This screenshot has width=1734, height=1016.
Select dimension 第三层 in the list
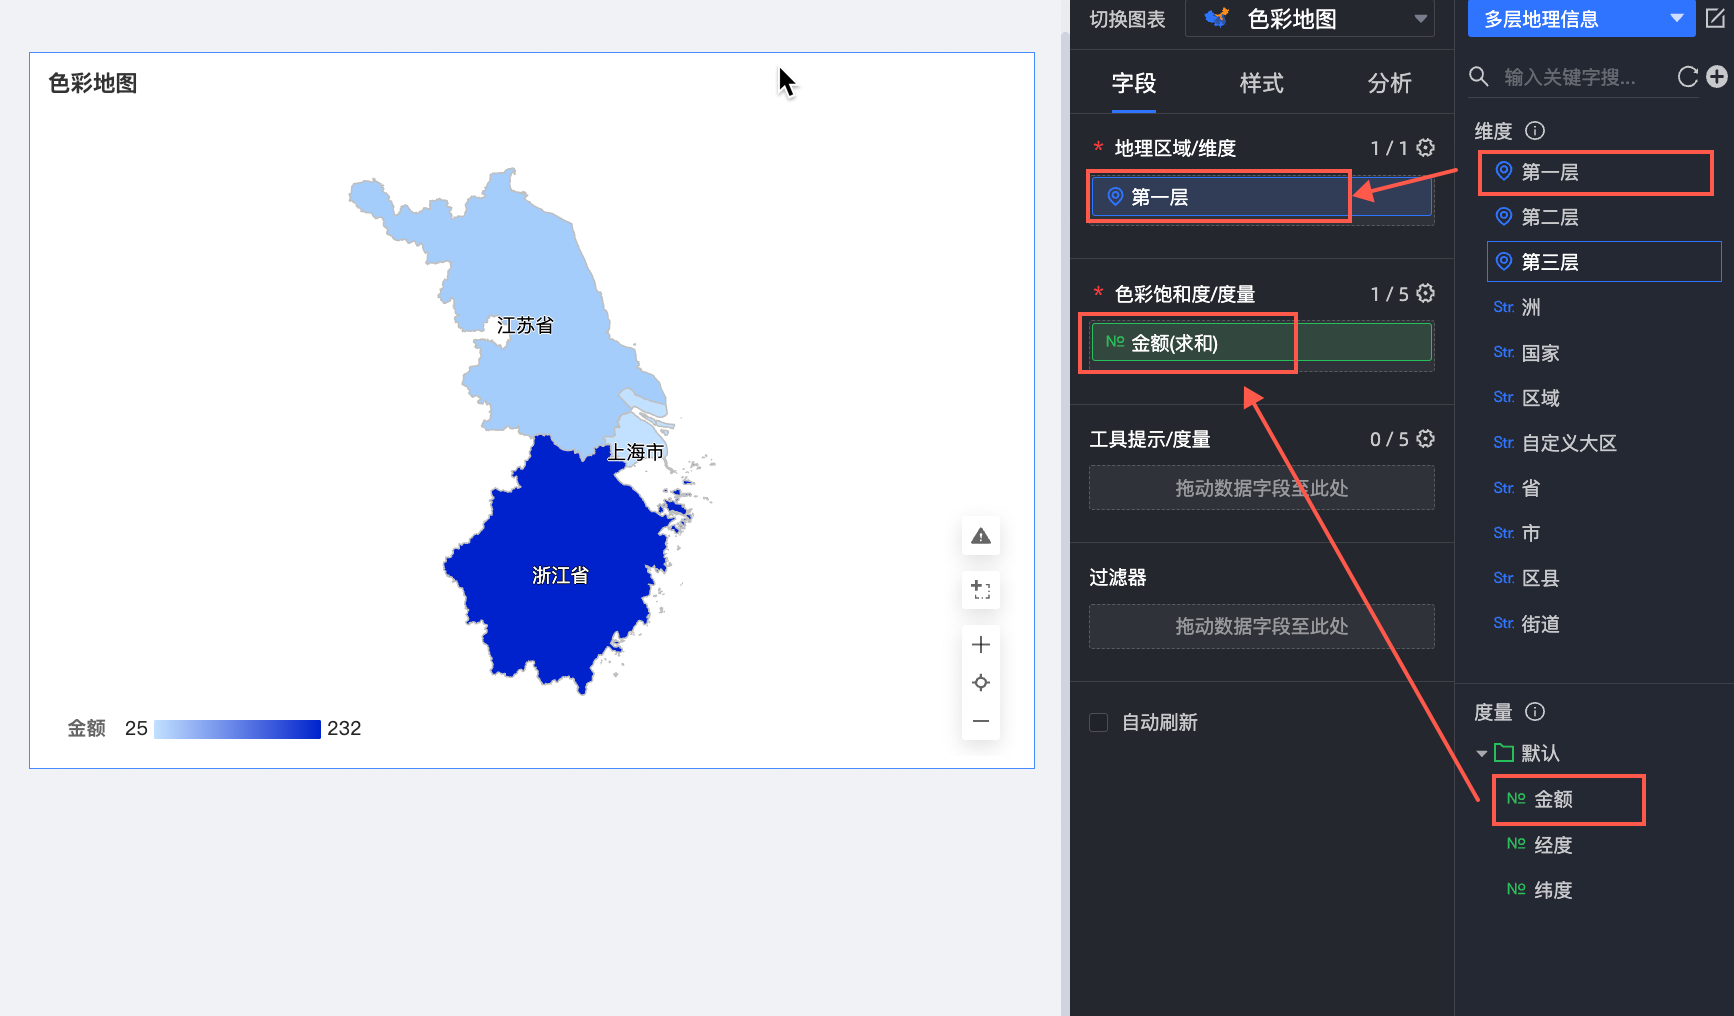point(1603,262)
